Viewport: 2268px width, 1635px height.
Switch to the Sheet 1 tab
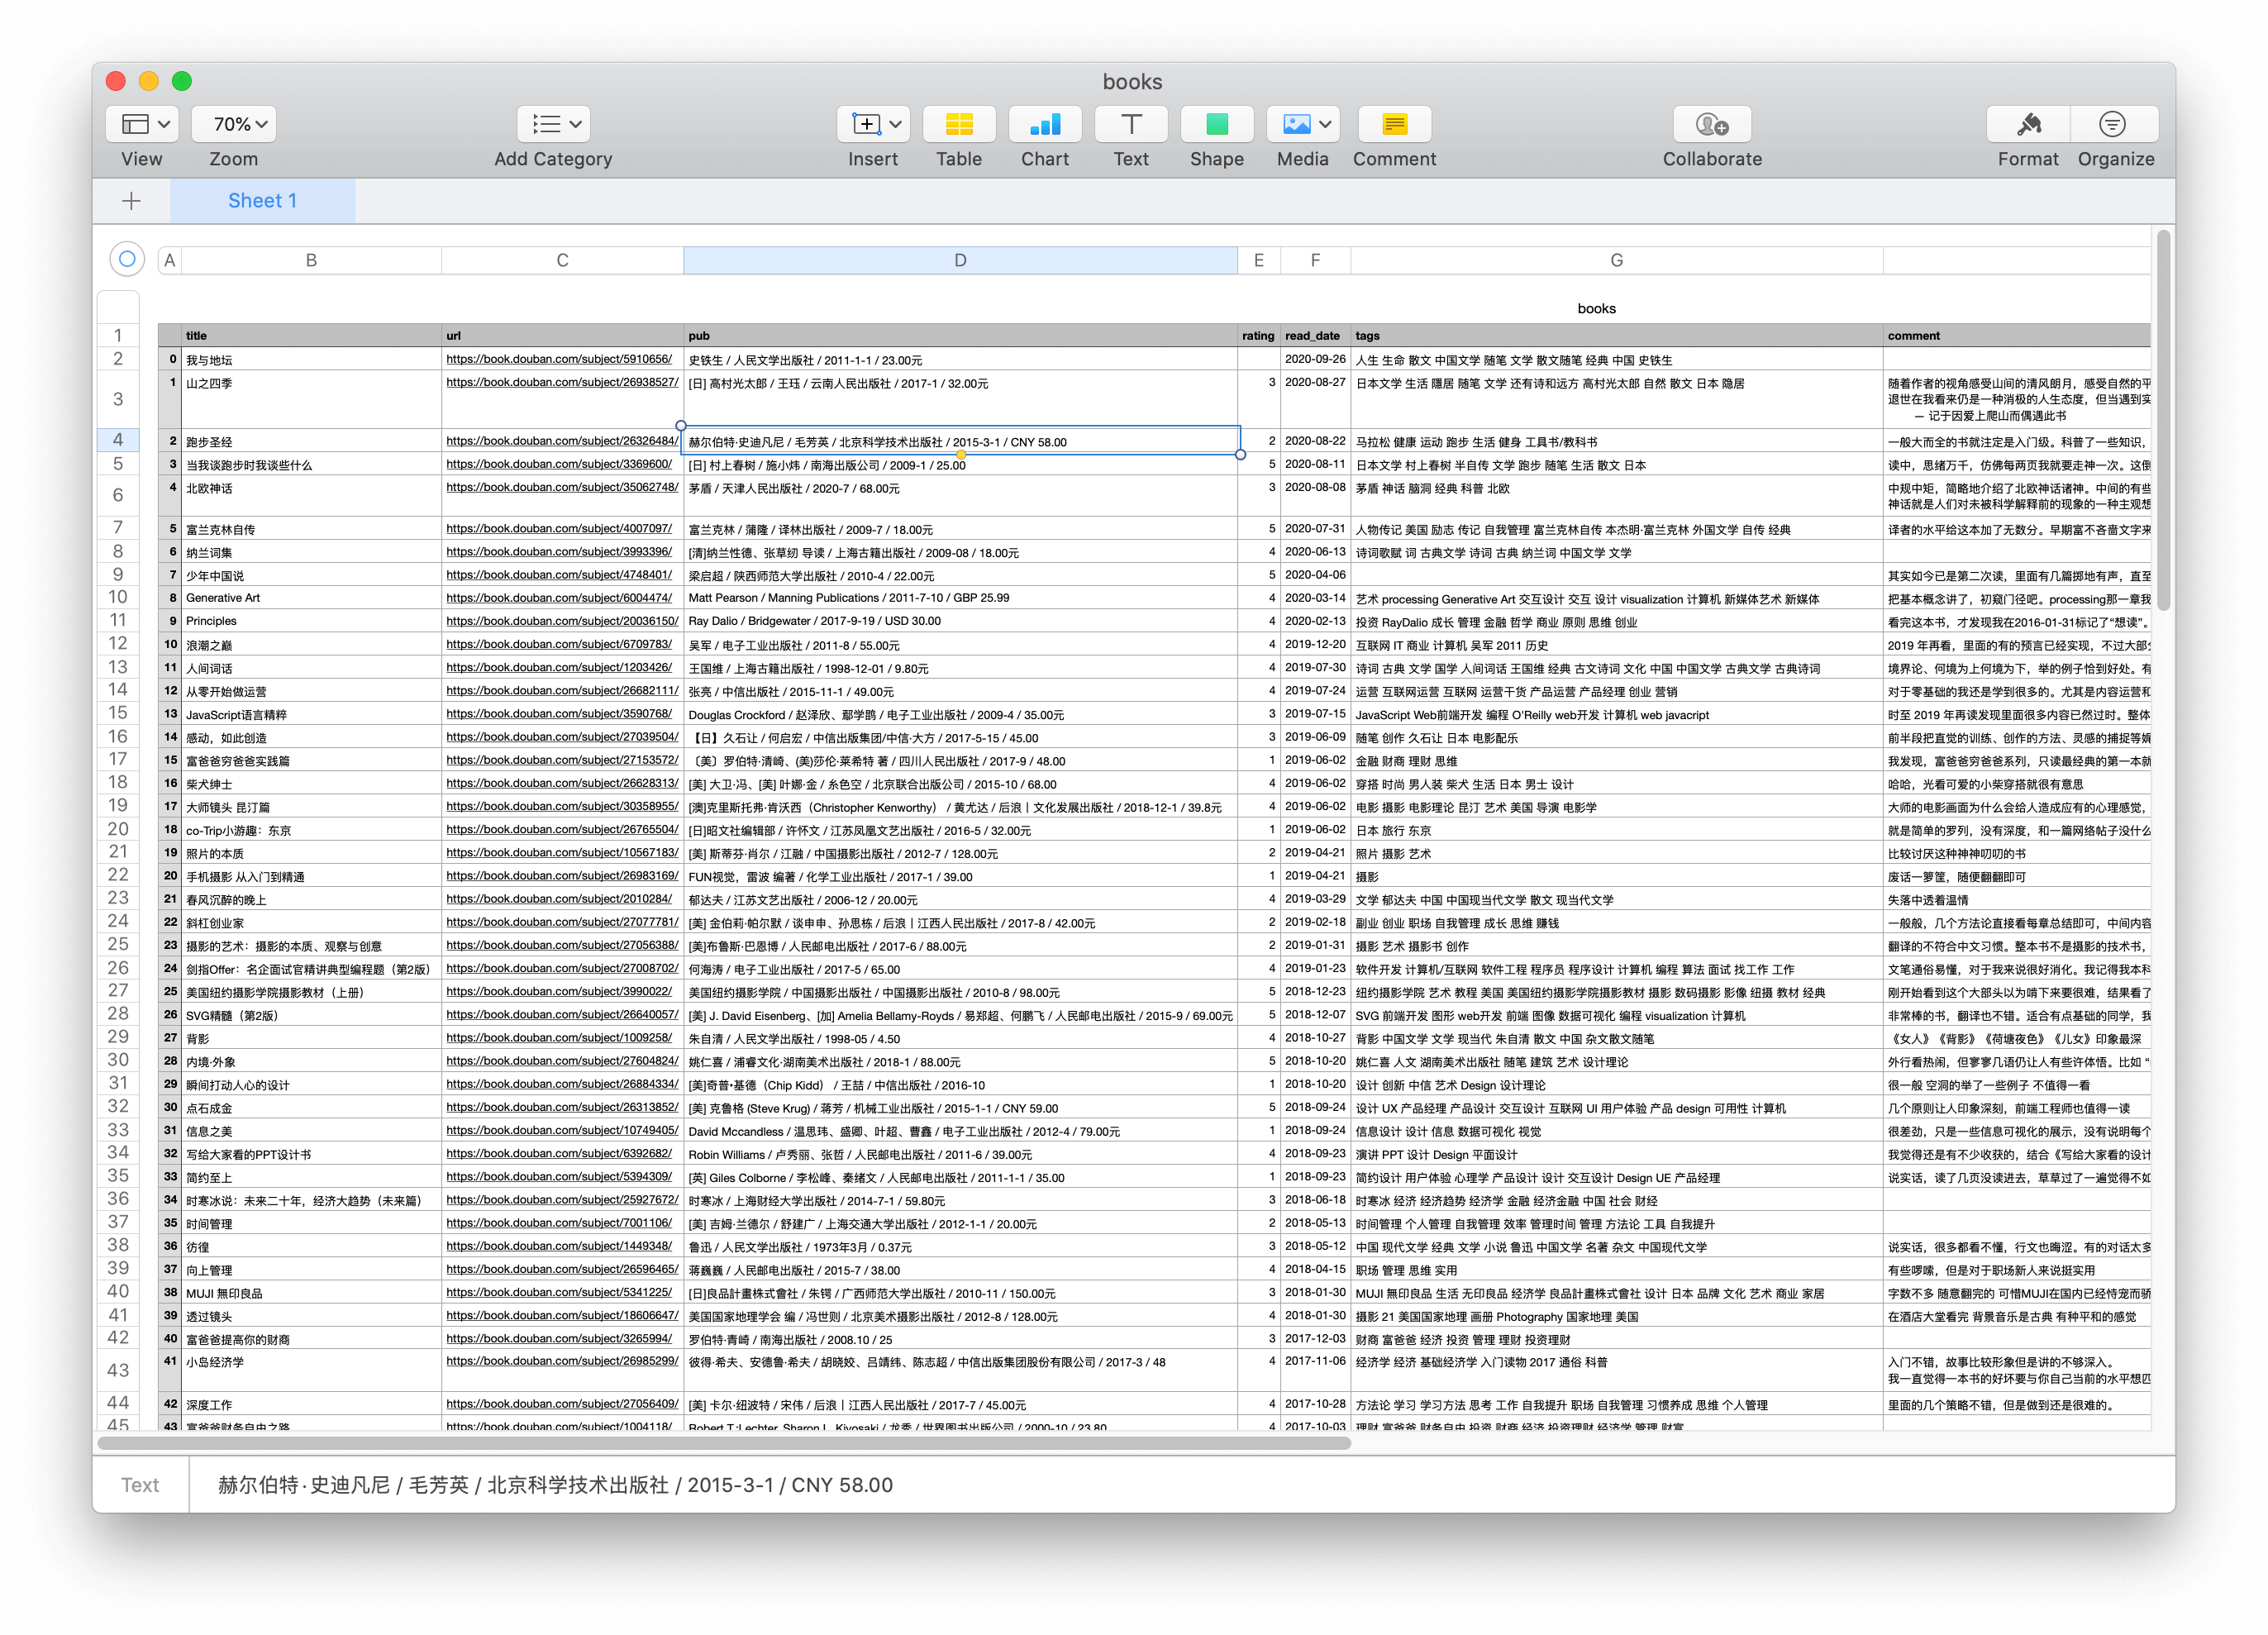pyautogui.click(x=262, y=201)
